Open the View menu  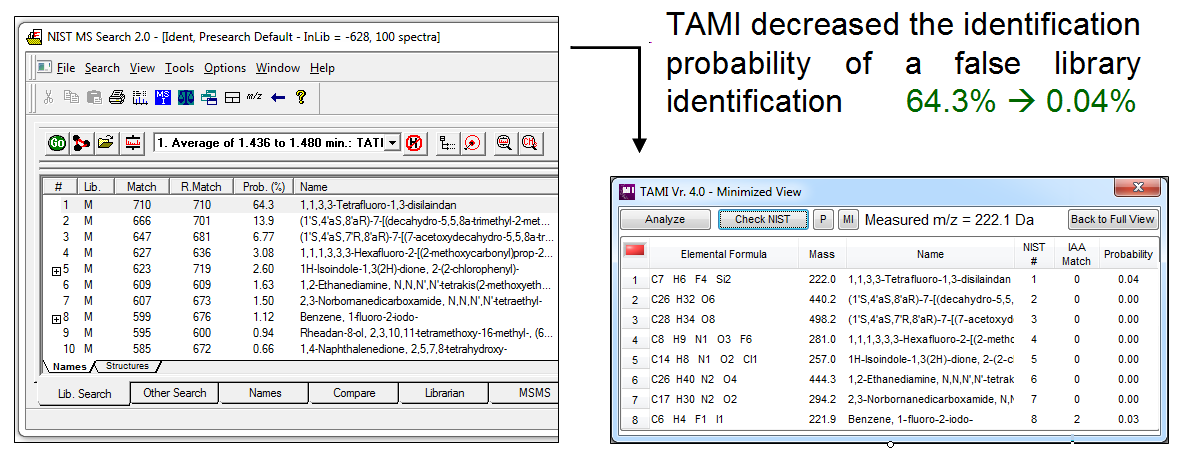coord(142,68)
